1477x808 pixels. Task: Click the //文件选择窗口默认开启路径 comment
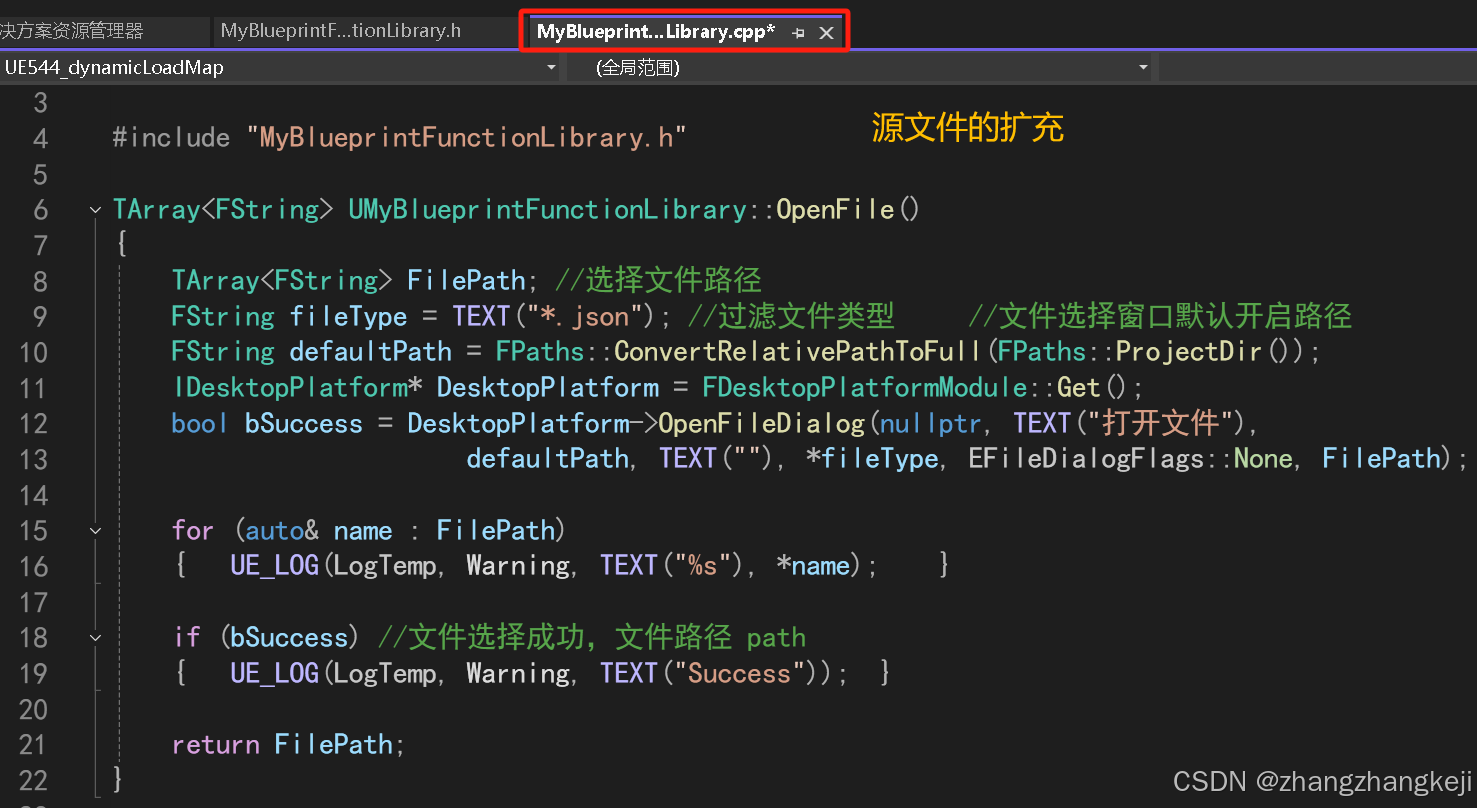coord(1160,317)
